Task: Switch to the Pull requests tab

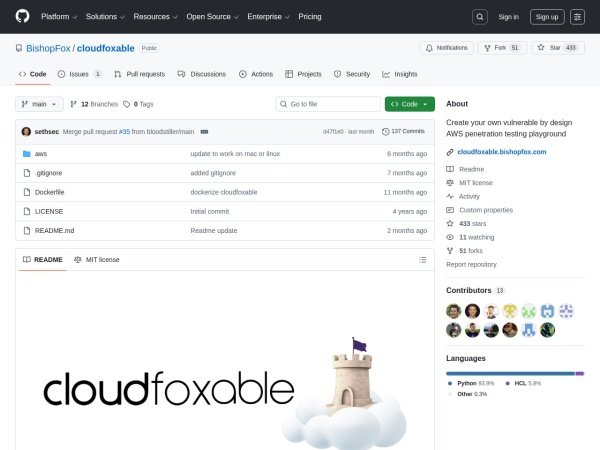Action: click(x=140, y=74)
